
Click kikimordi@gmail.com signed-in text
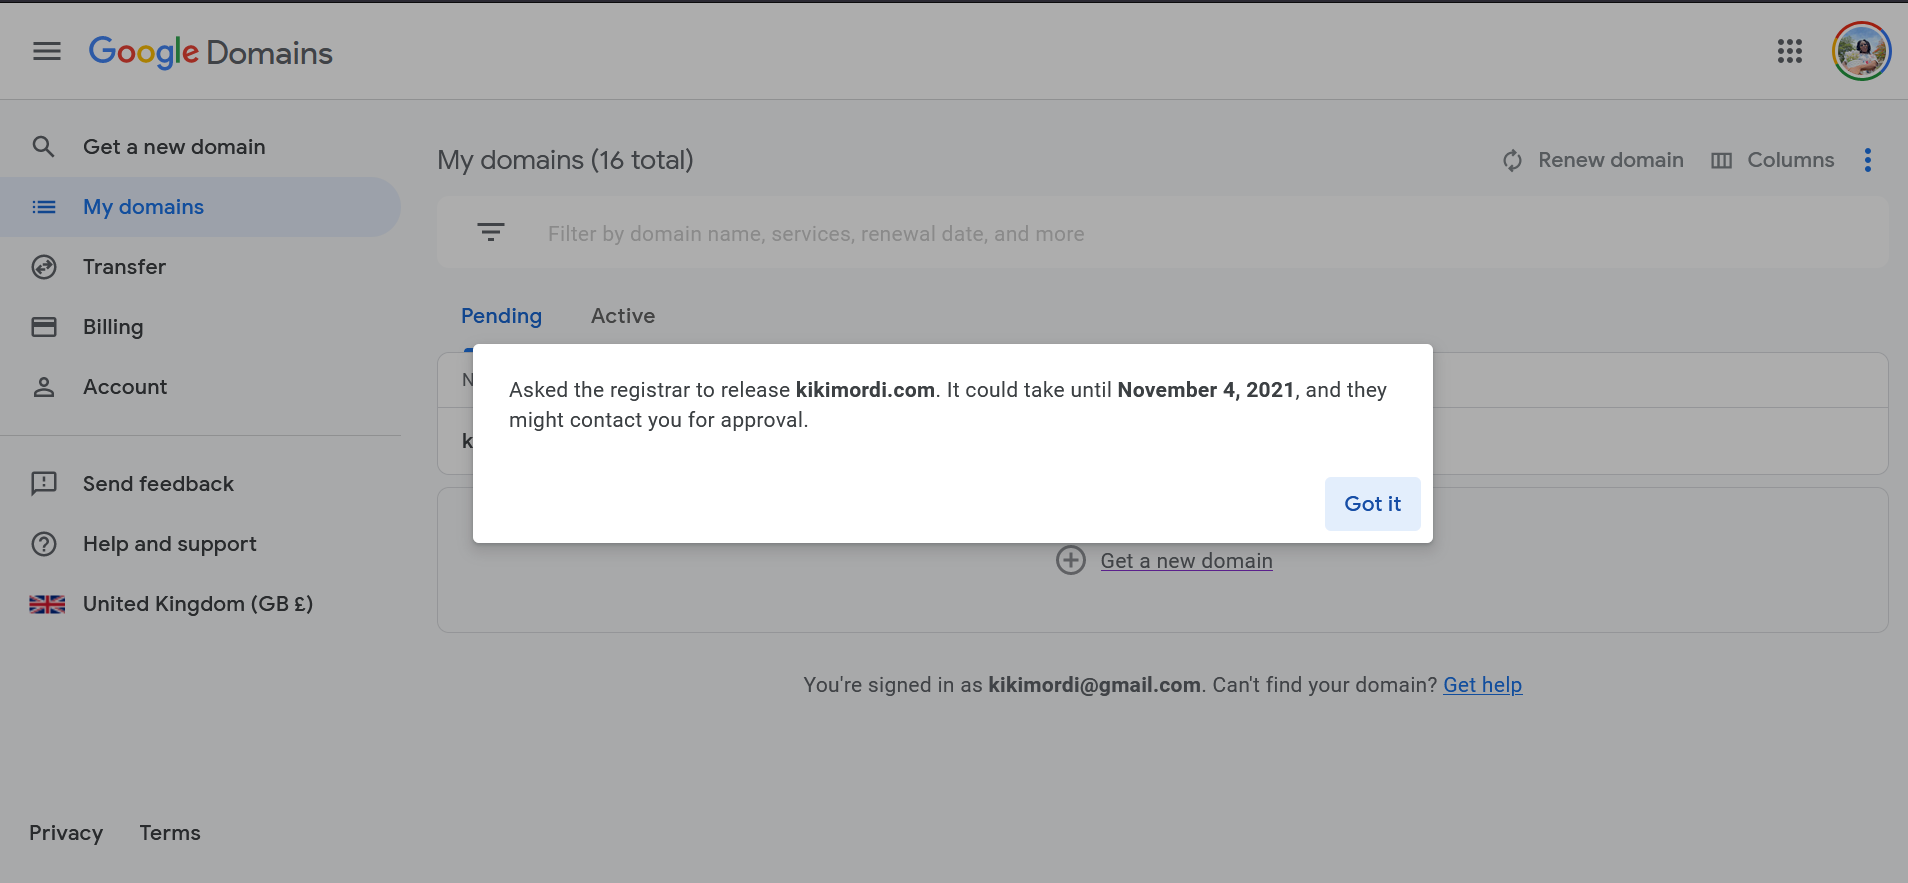coord(1094,685)
